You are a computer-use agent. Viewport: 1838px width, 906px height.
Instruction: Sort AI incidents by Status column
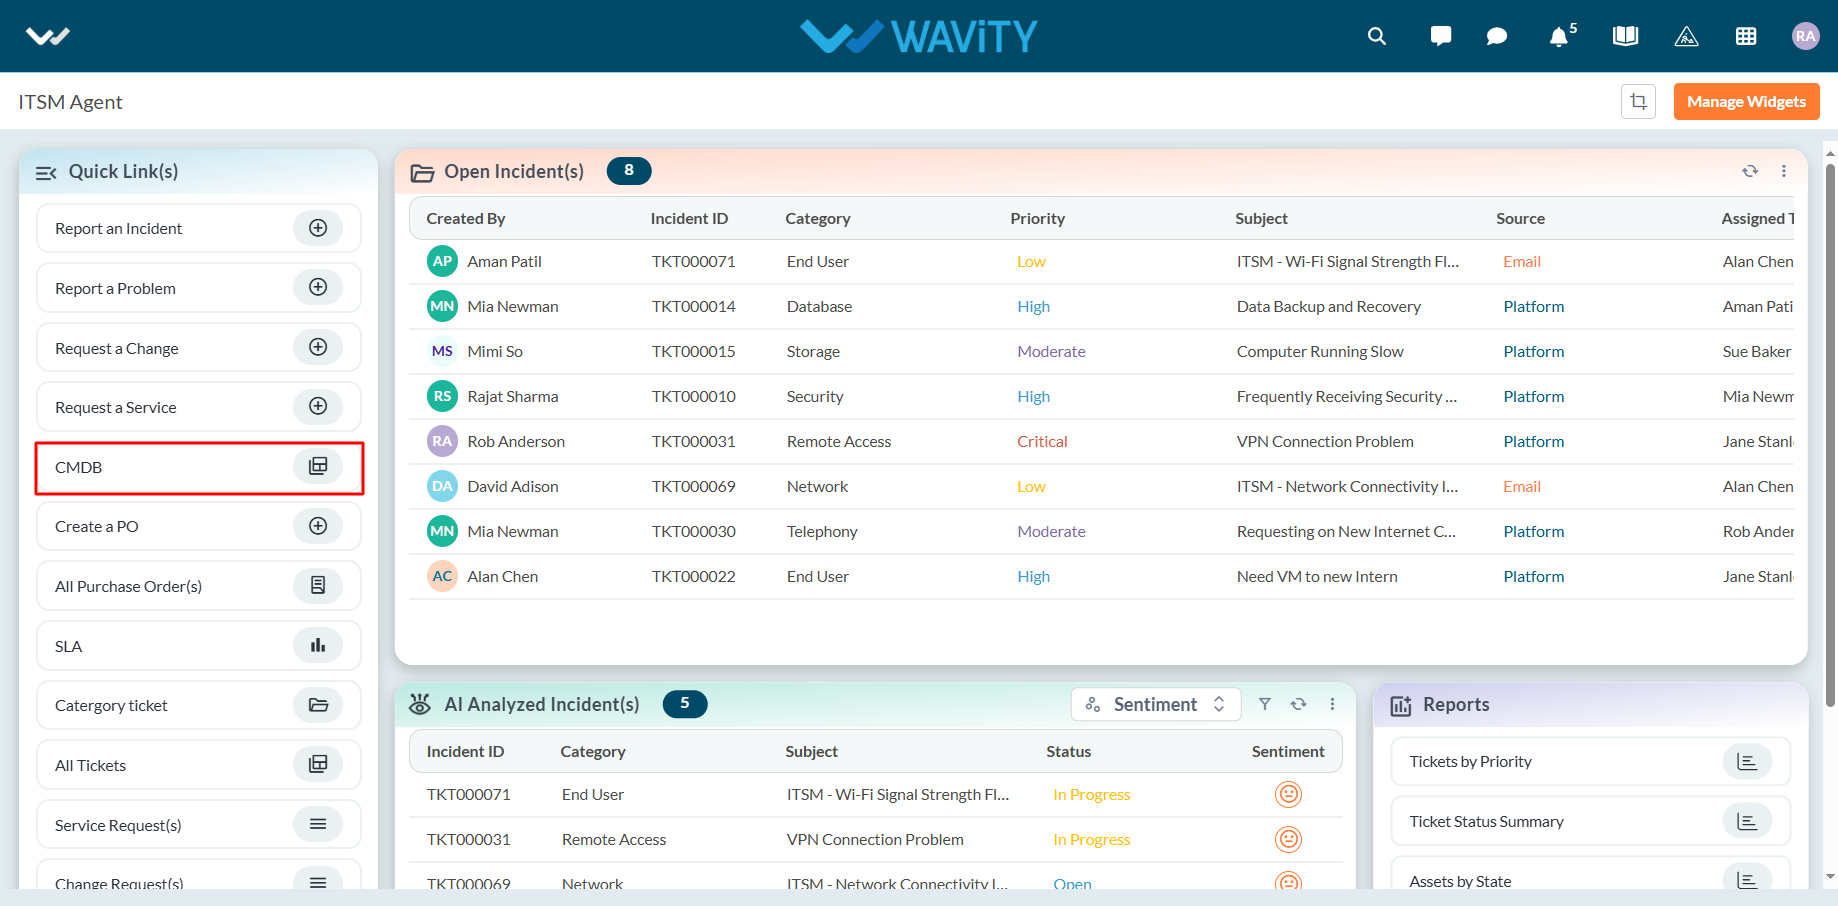[1068, 751]
